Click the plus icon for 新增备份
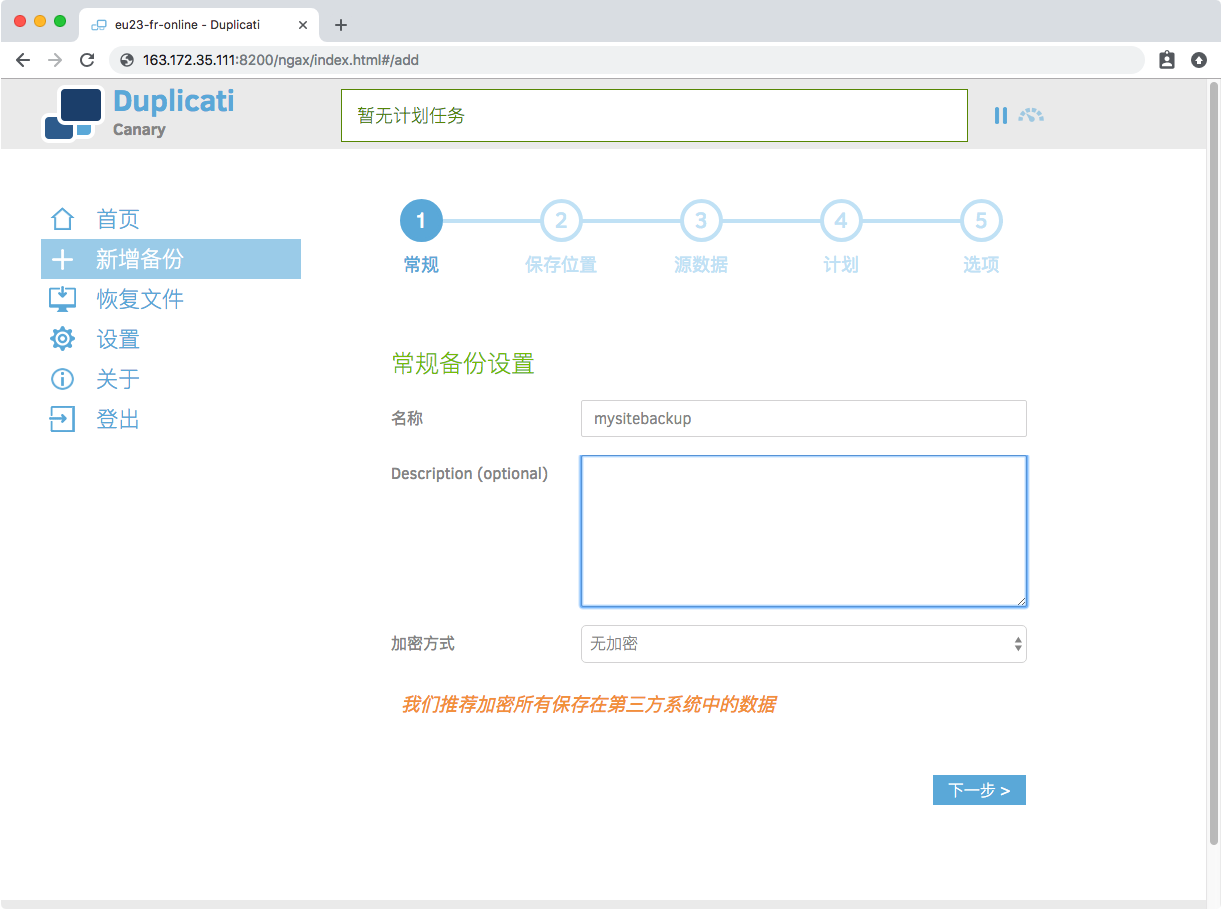The height and width of the screenshot is (910, 1221). point(62,260)
